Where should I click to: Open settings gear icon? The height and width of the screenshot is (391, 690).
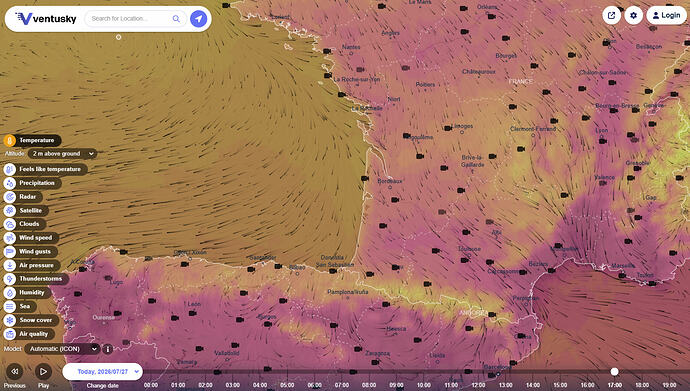(633, 15)
